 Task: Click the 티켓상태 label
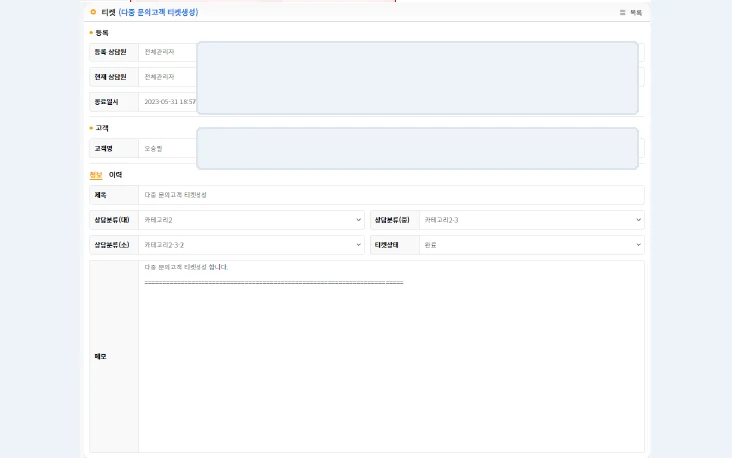[387, 245]
